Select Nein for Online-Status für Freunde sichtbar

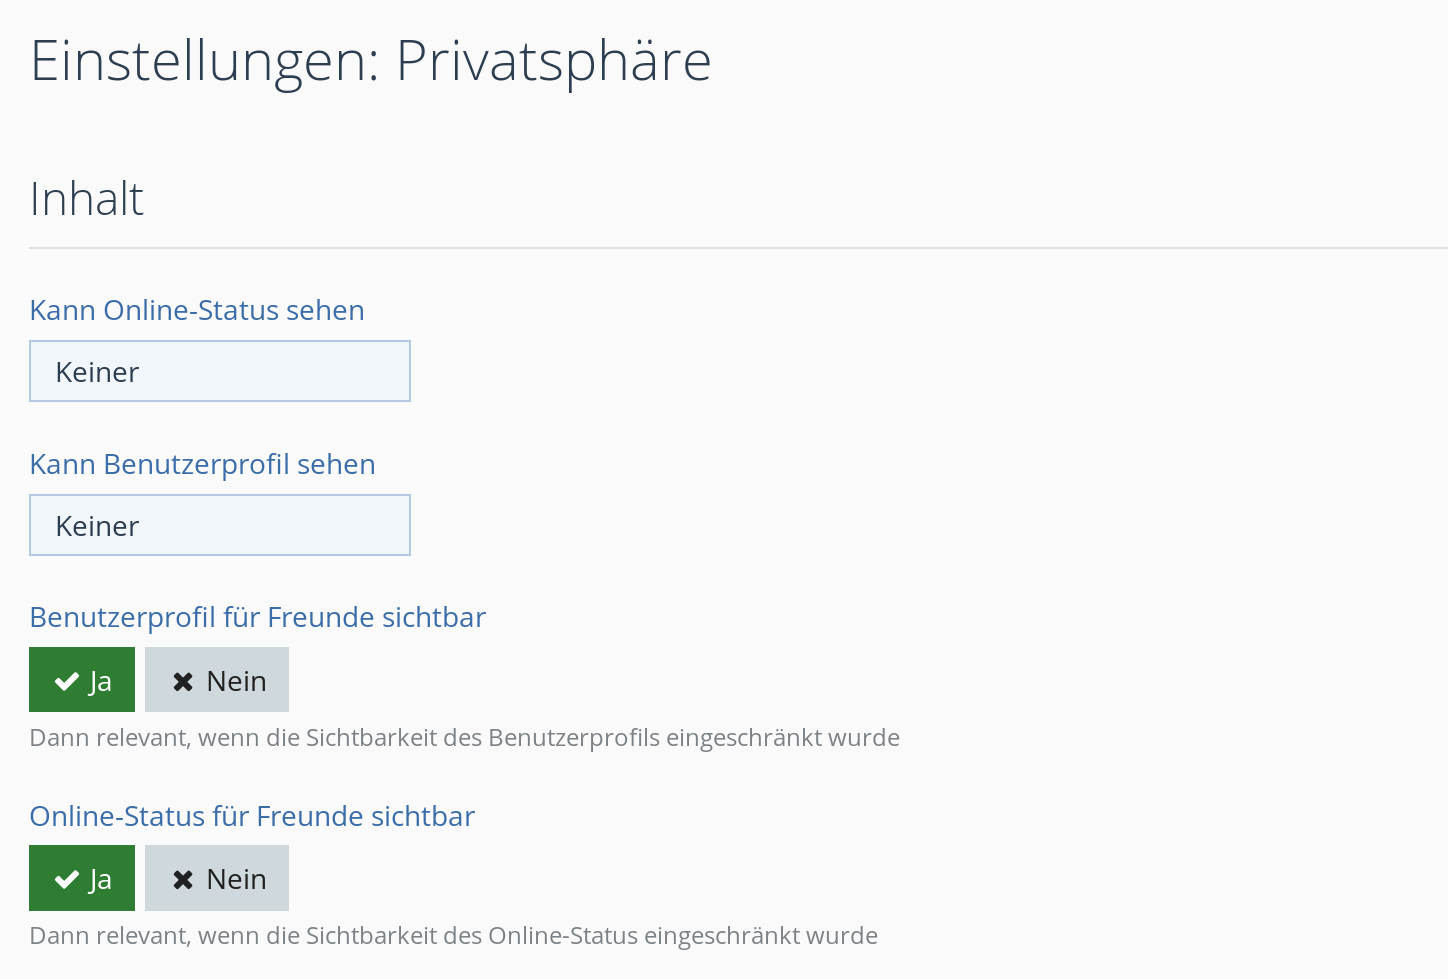pyautogui.click(x=217, y=878)
